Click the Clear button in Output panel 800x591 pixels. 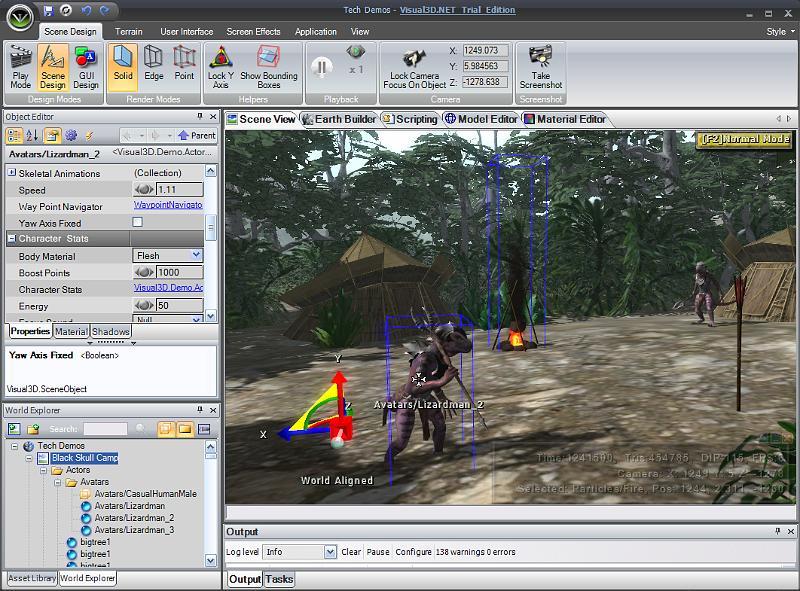click(x=351, y=552)
